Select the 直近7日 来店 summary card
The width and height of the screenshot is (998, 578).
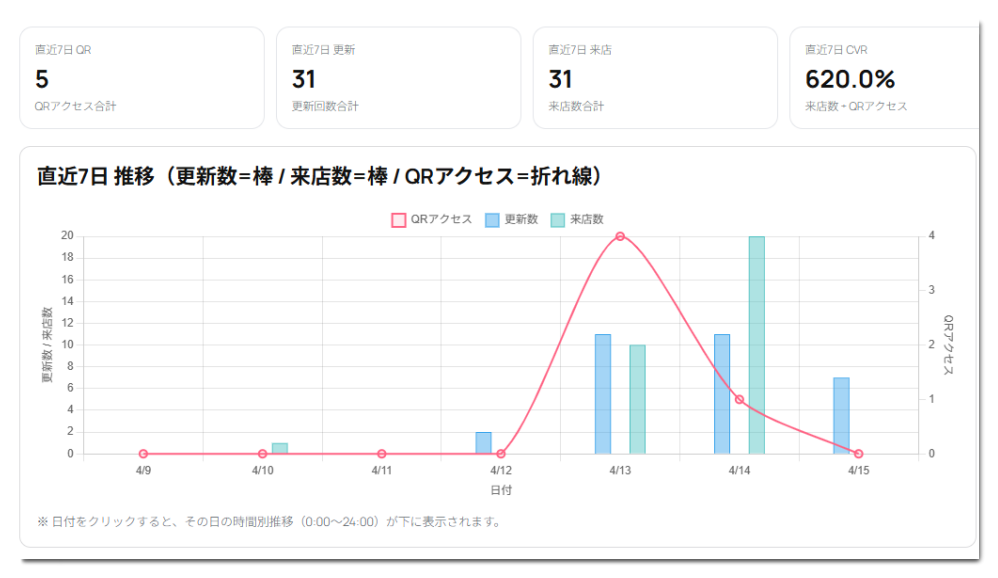click(655, 78)
